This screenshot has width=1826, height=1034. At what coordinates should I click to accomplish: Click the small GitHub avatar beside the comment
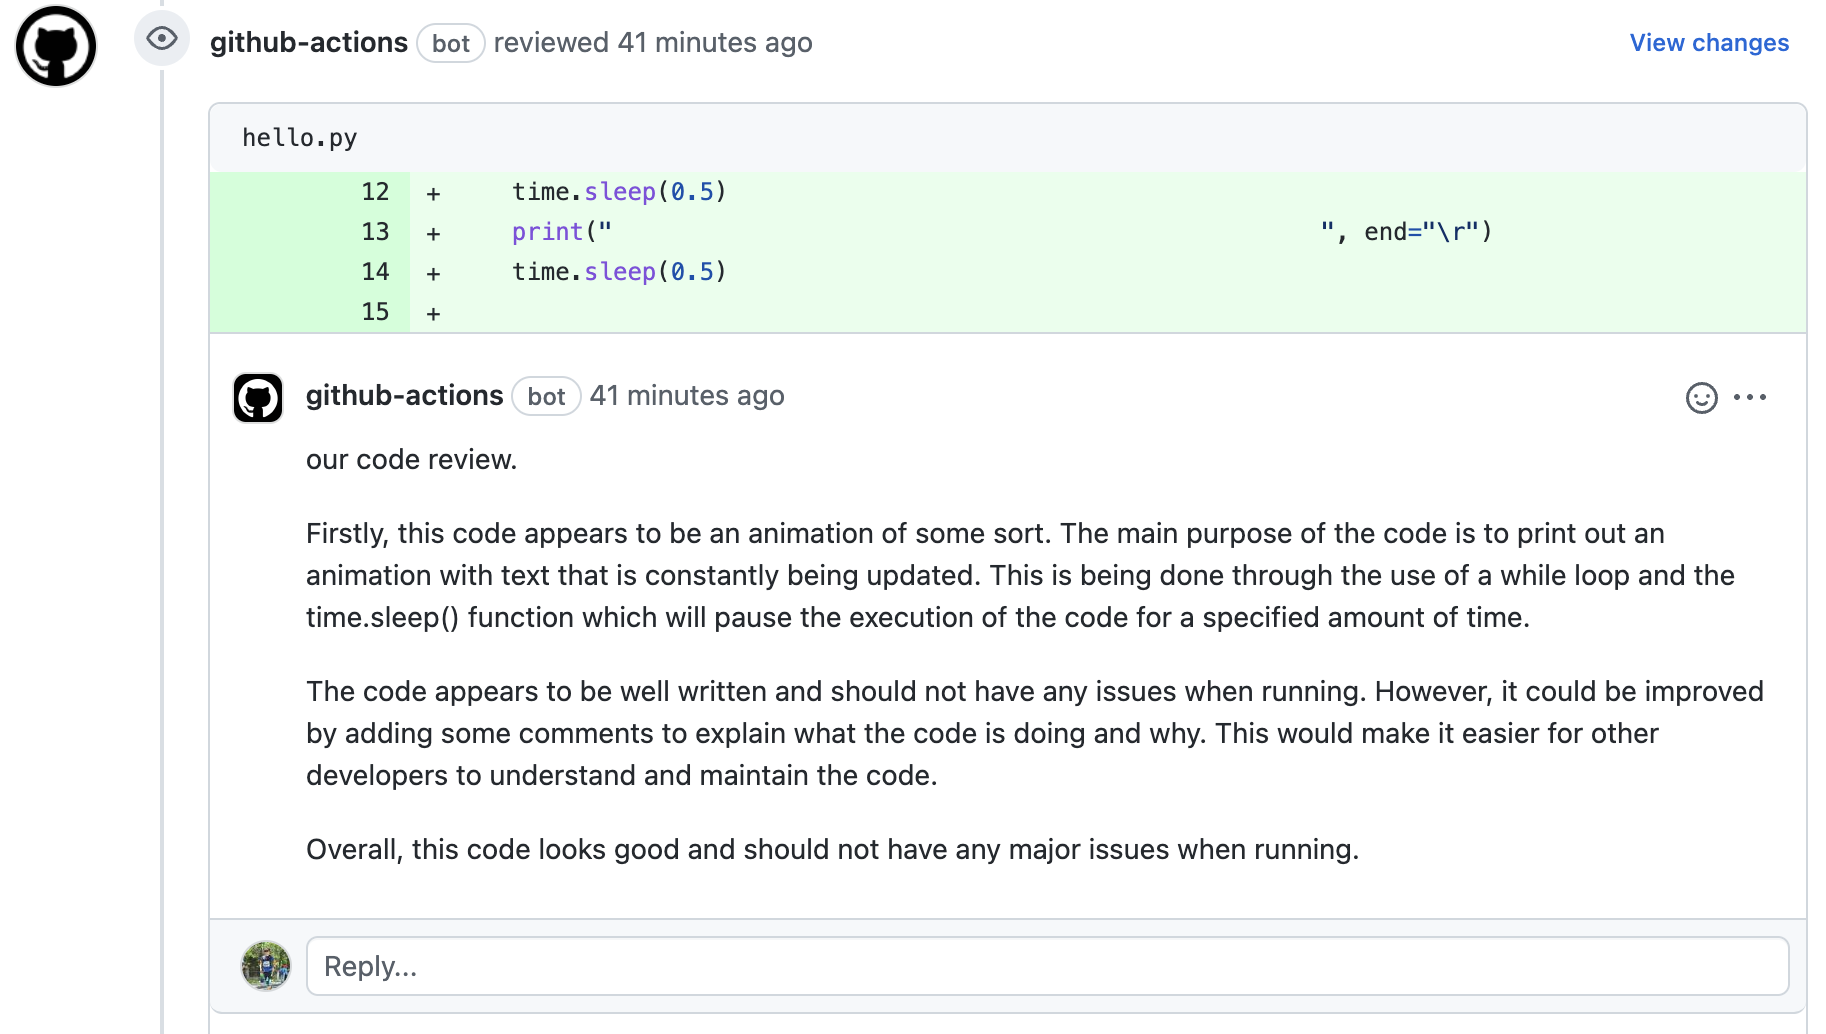(x=258, y=398)
